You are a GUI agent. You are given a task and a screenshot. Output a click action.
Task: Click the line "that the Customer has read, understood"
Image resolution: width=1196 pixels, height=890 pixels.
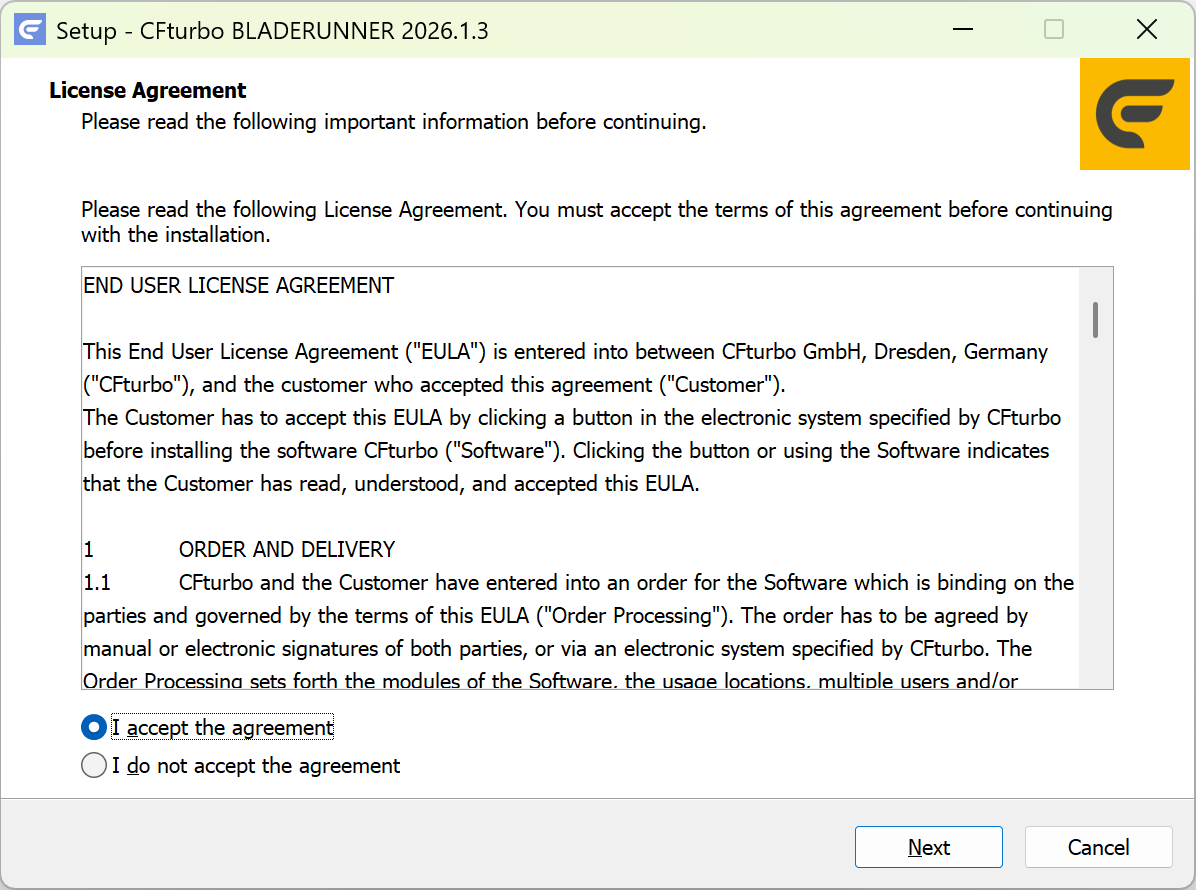(x=391, y=484)
